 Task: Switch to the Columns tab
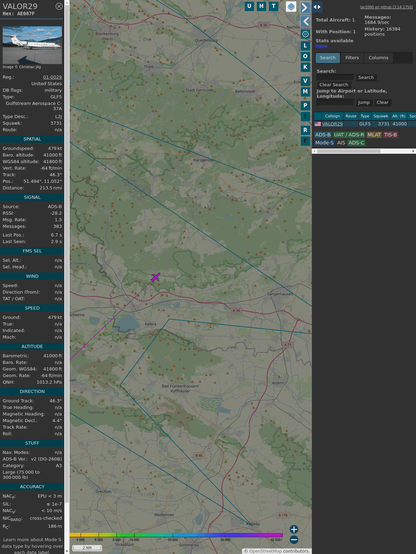tap(378, 58)
